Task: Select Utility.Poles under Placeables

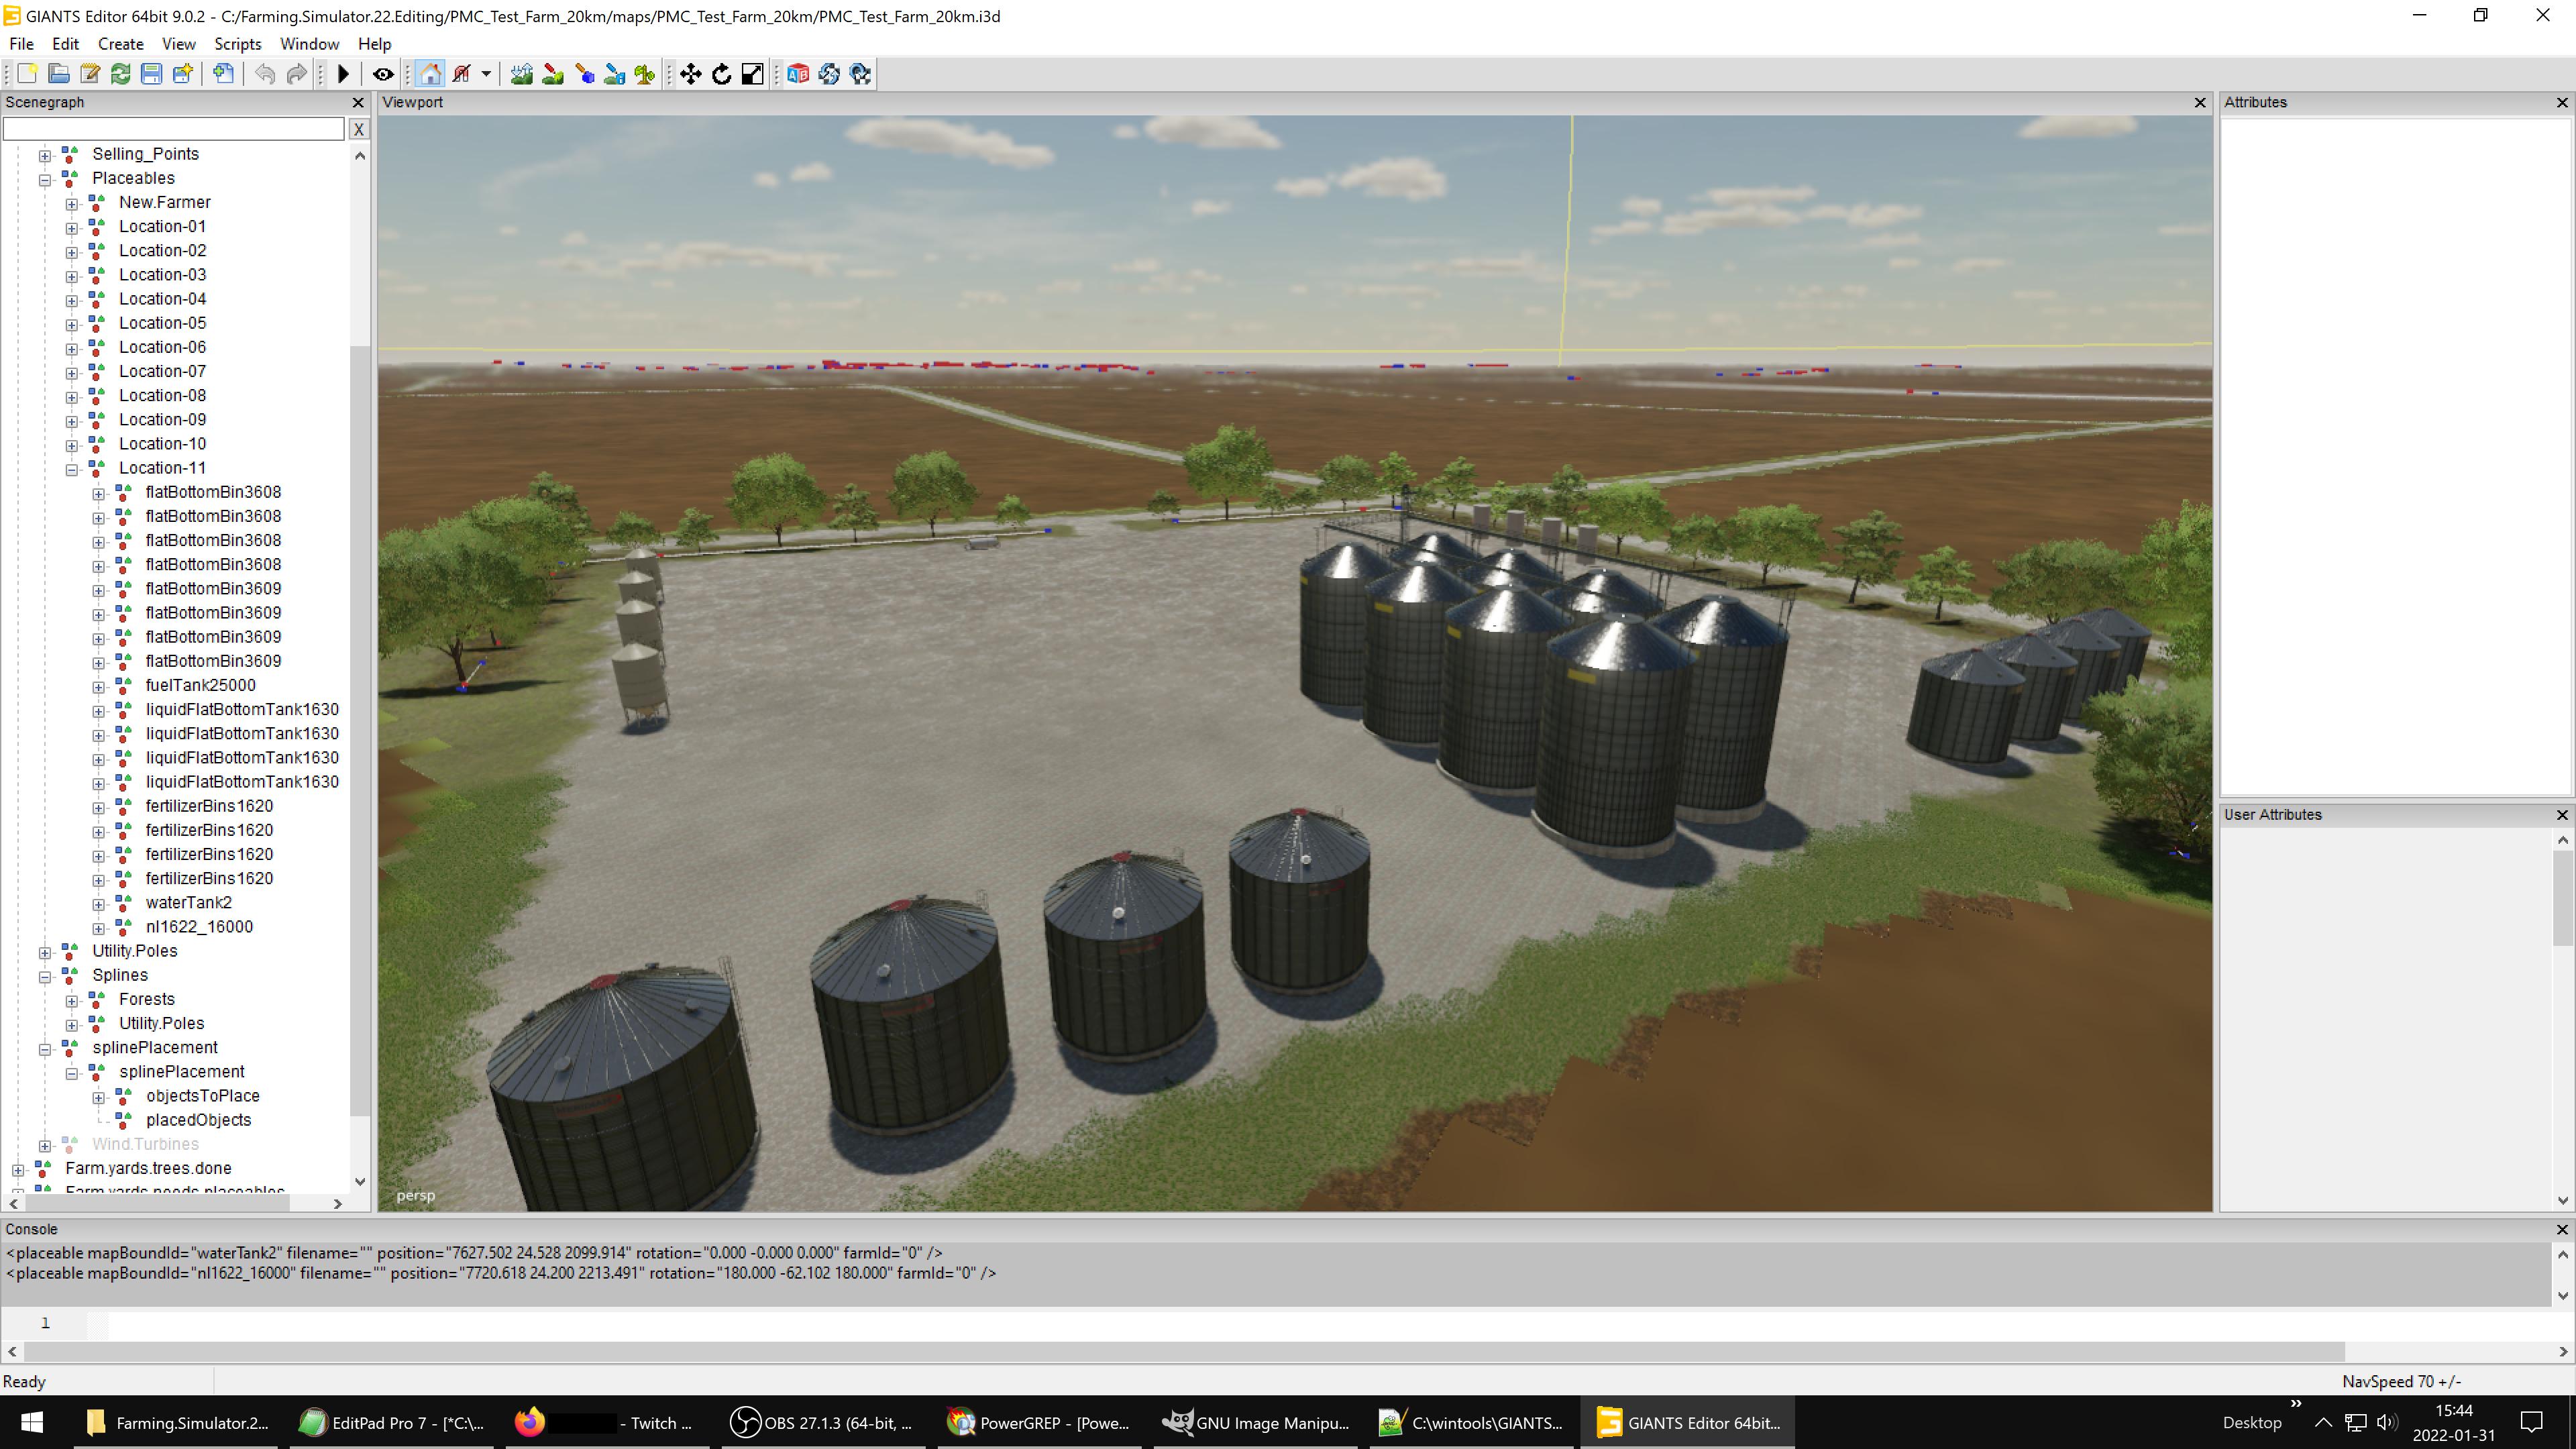Action: (x=135, y=951)
